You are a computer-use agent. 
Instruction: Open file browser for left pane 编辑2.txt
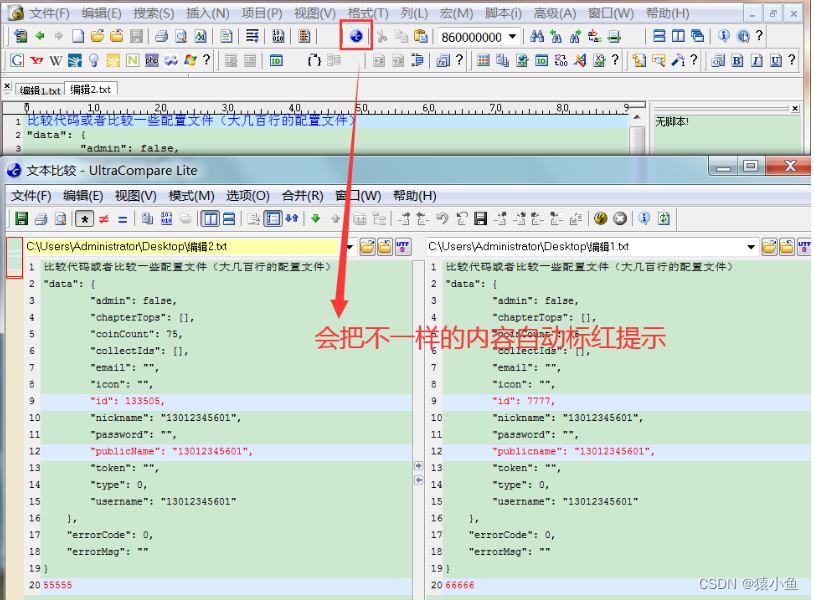tap(367, 247)
